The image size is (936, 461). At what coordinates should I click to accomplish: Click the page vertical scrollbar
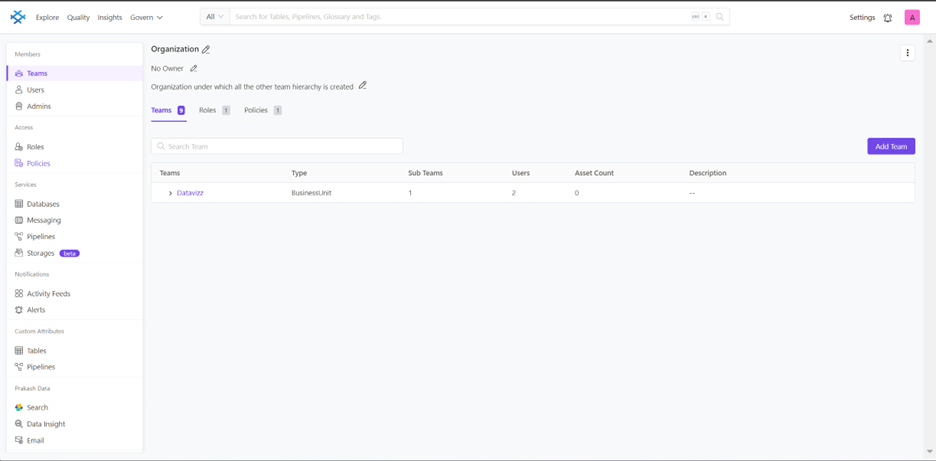(931, 240)
